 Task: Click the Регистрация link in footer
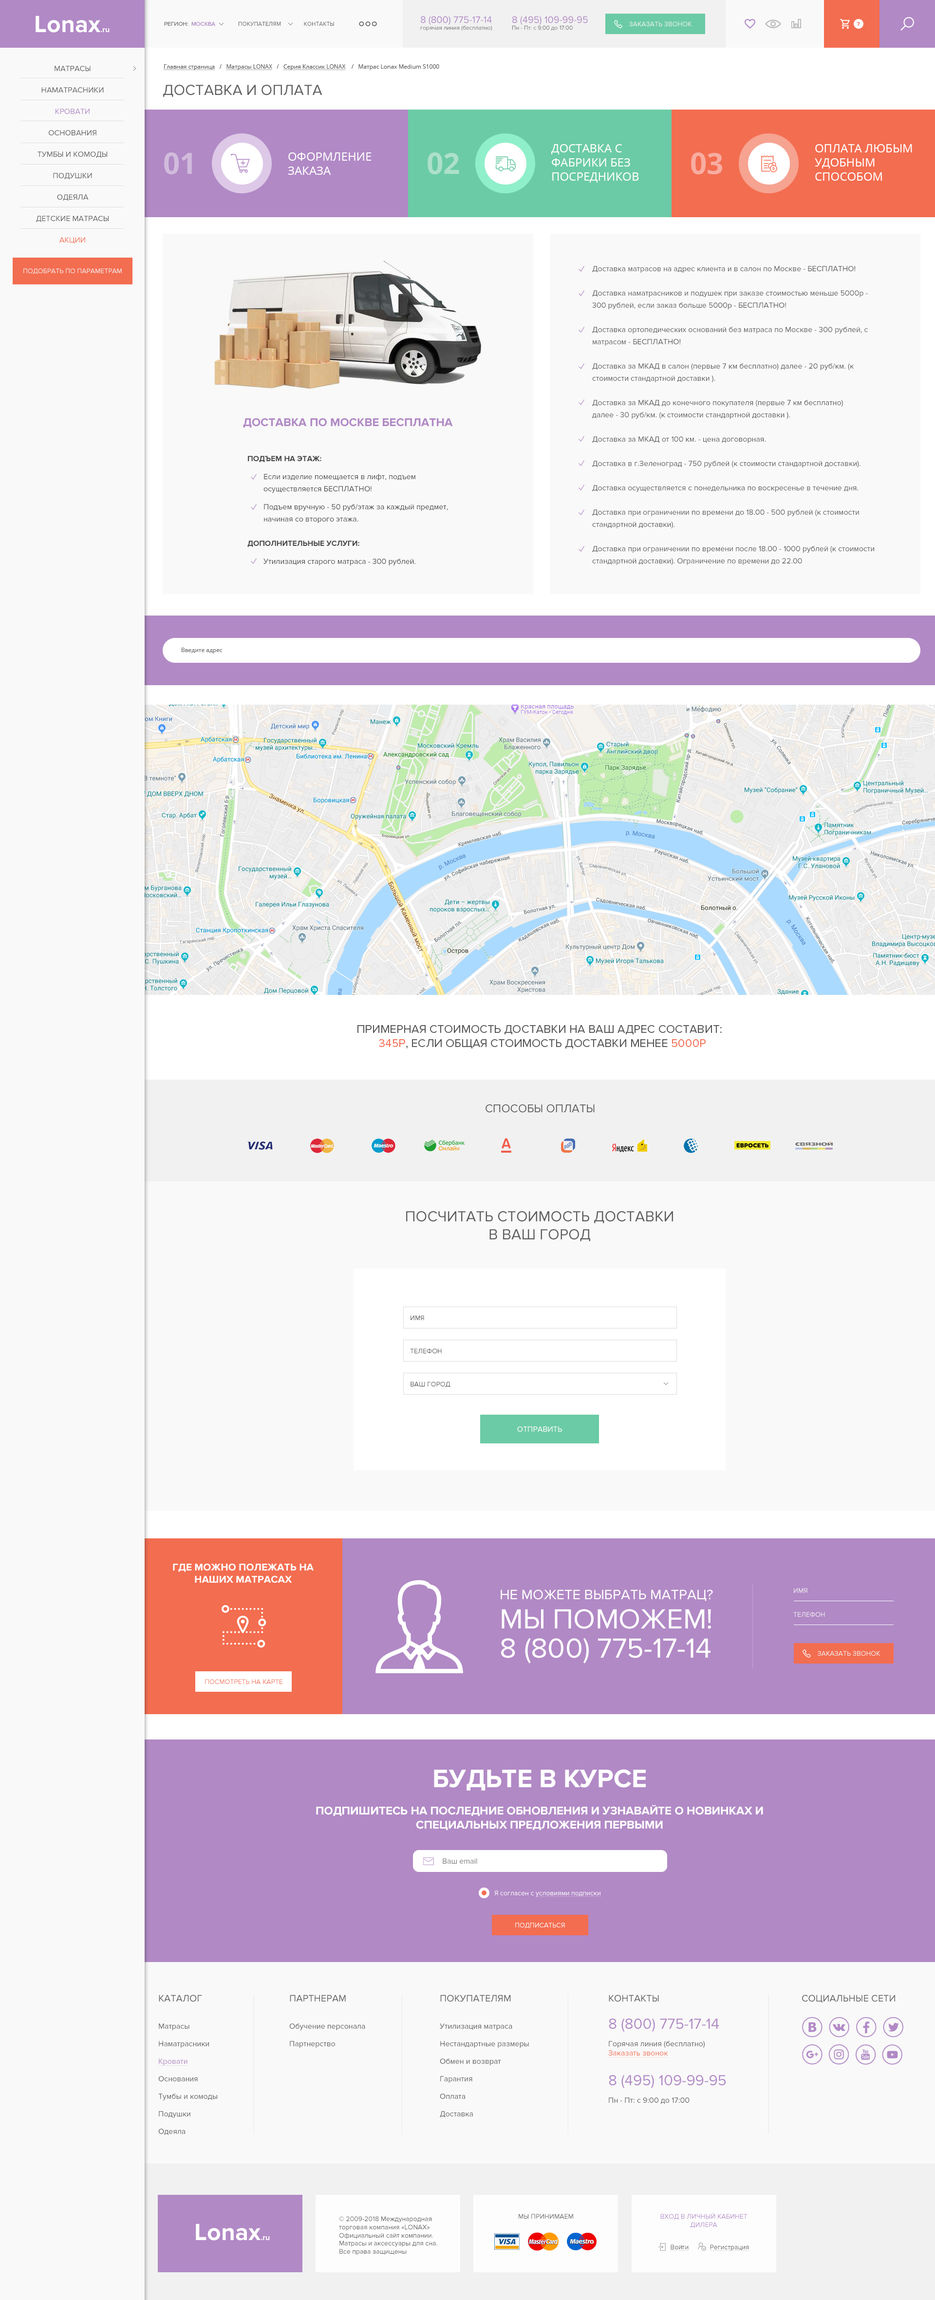(x=723, y=2247)
